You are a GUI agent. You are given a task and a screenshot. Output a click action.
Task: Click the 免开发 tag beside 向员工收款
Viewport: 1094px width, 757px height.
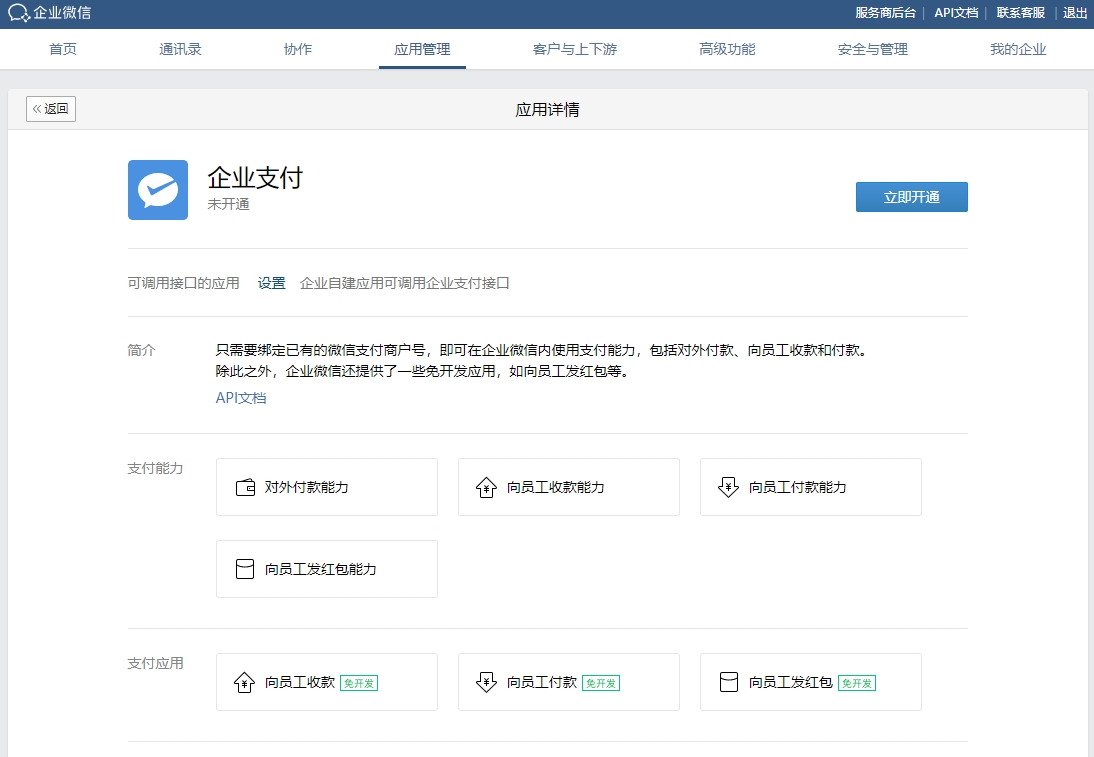tap(359, 683)
